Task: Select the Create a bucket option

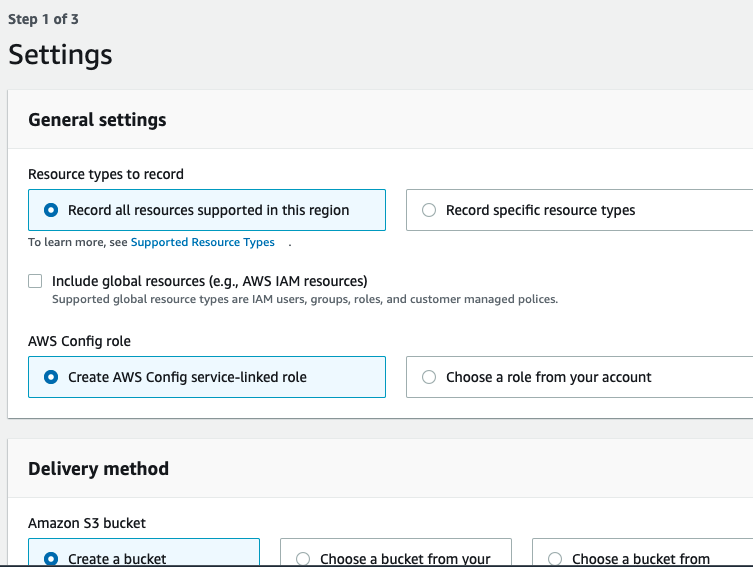Action: [x=52, y=559]
